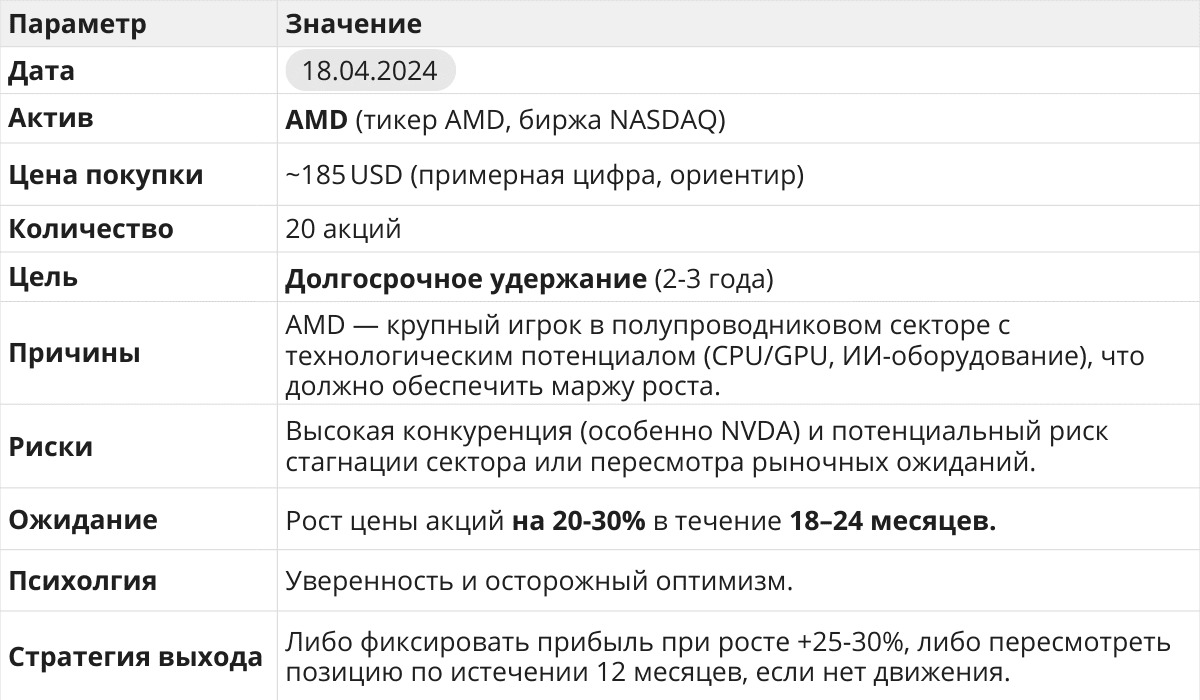Click the Долгосрочное удержание bold text
1200x700 pixels.
(465, 279)
